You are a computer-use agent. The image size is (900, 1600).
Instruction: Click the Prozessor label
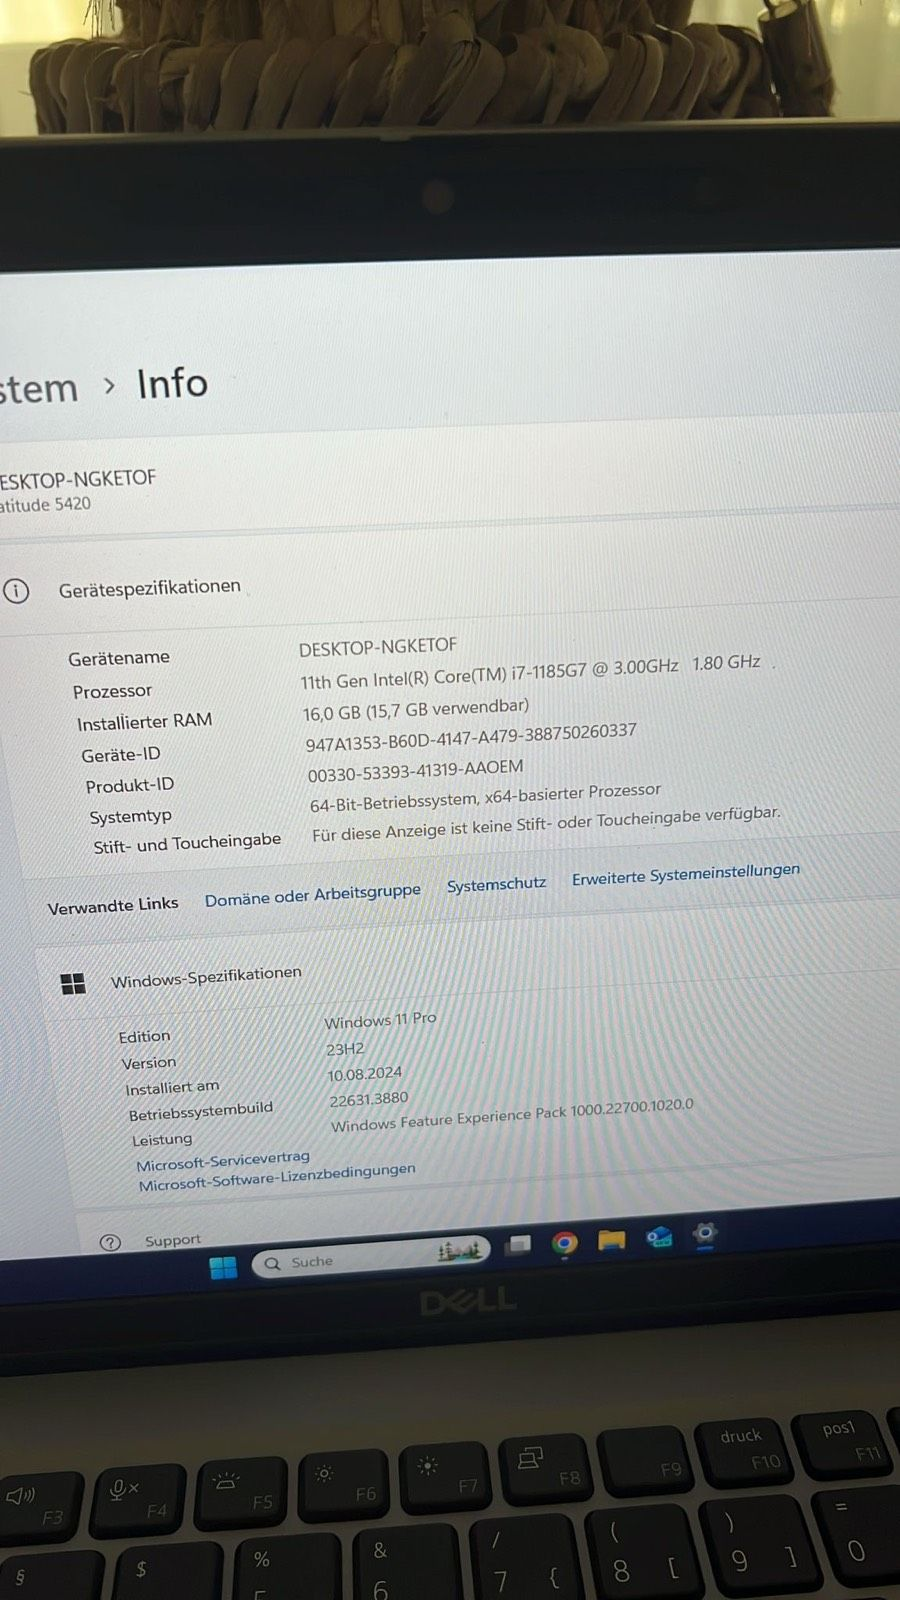point(112,691)
